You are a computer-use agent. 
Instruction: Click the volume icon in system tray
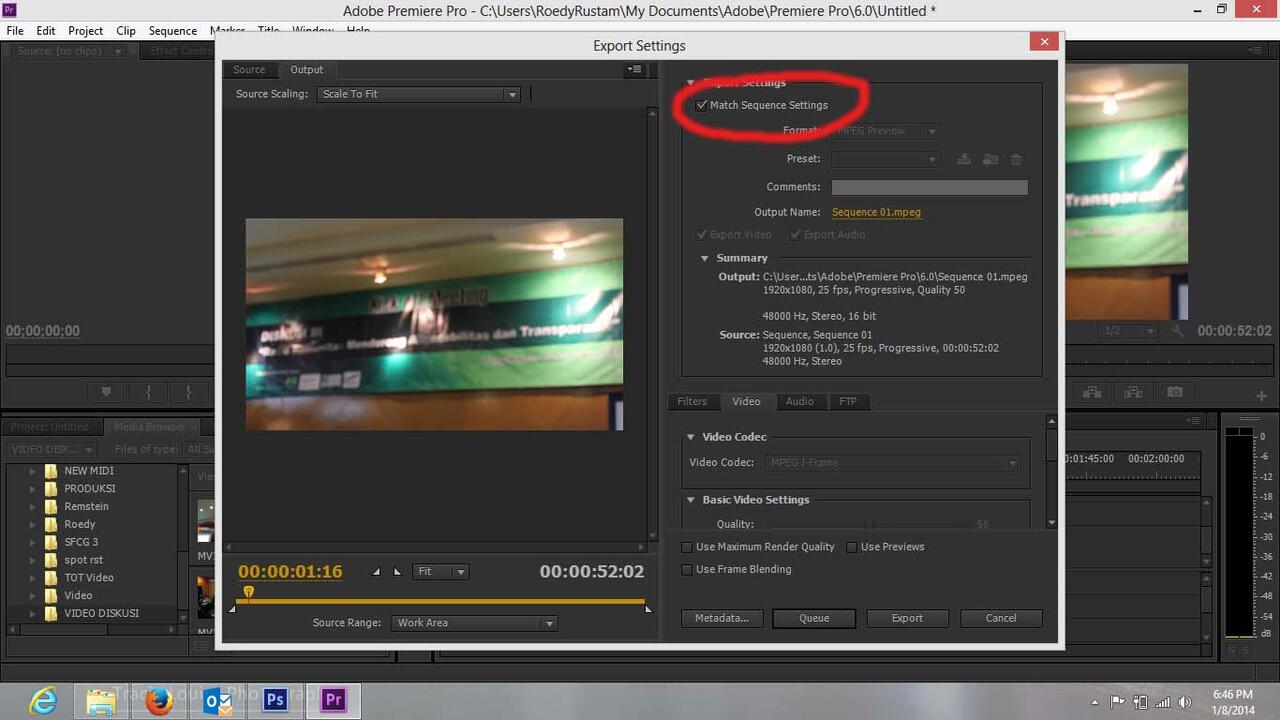[x=1186, y=702]
